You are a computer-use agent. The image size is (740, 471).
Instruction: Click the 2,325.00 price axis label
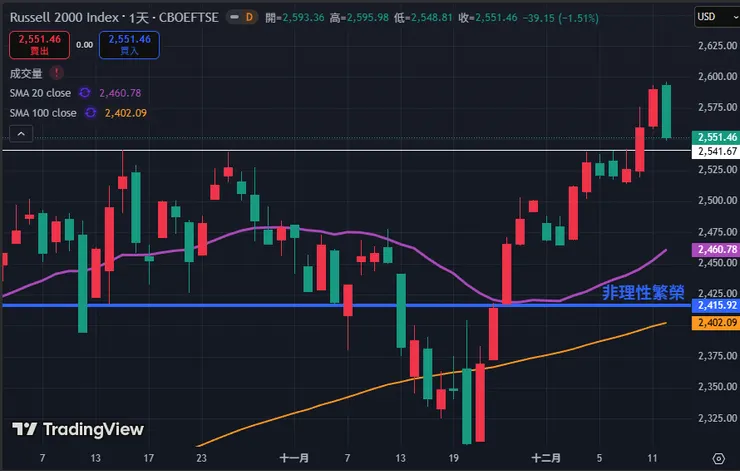[x=717, y=418]
